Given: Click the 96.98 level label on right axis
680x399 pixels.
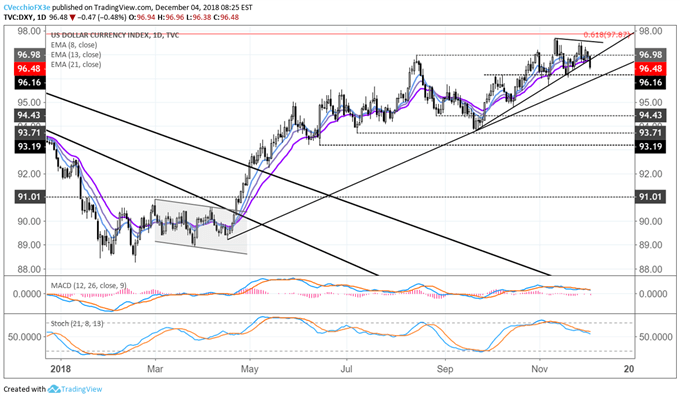Looking at the screenshot, I should click(x=651, y=55).
